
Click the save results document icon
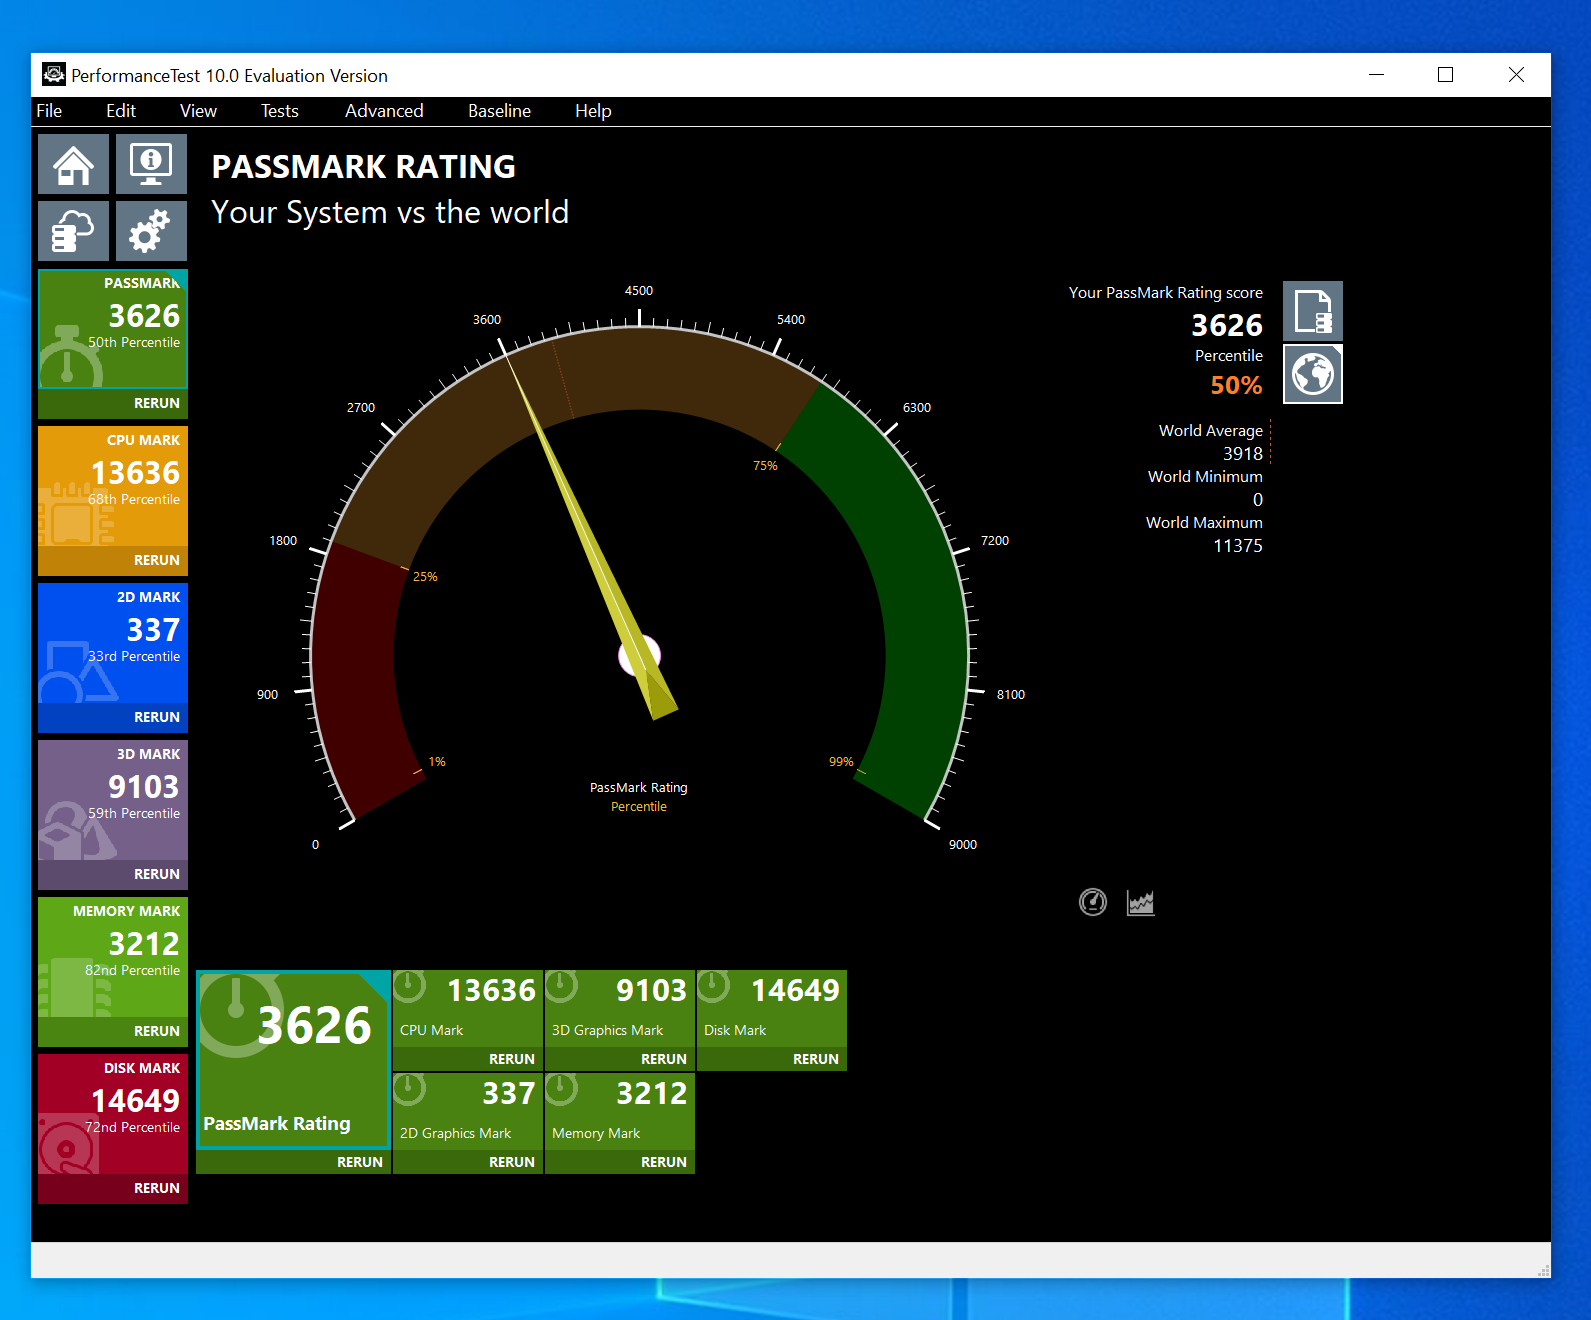(1312, 311)
